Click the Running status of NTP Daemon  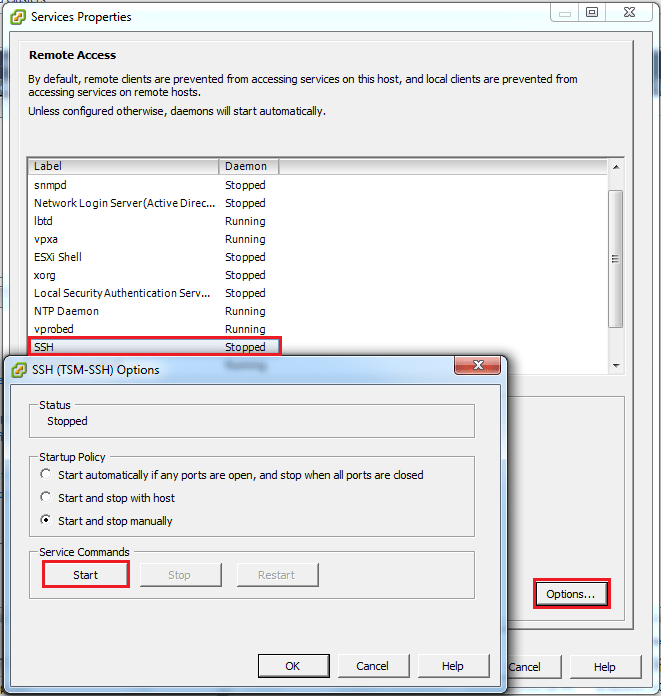(x=245, y=311)
